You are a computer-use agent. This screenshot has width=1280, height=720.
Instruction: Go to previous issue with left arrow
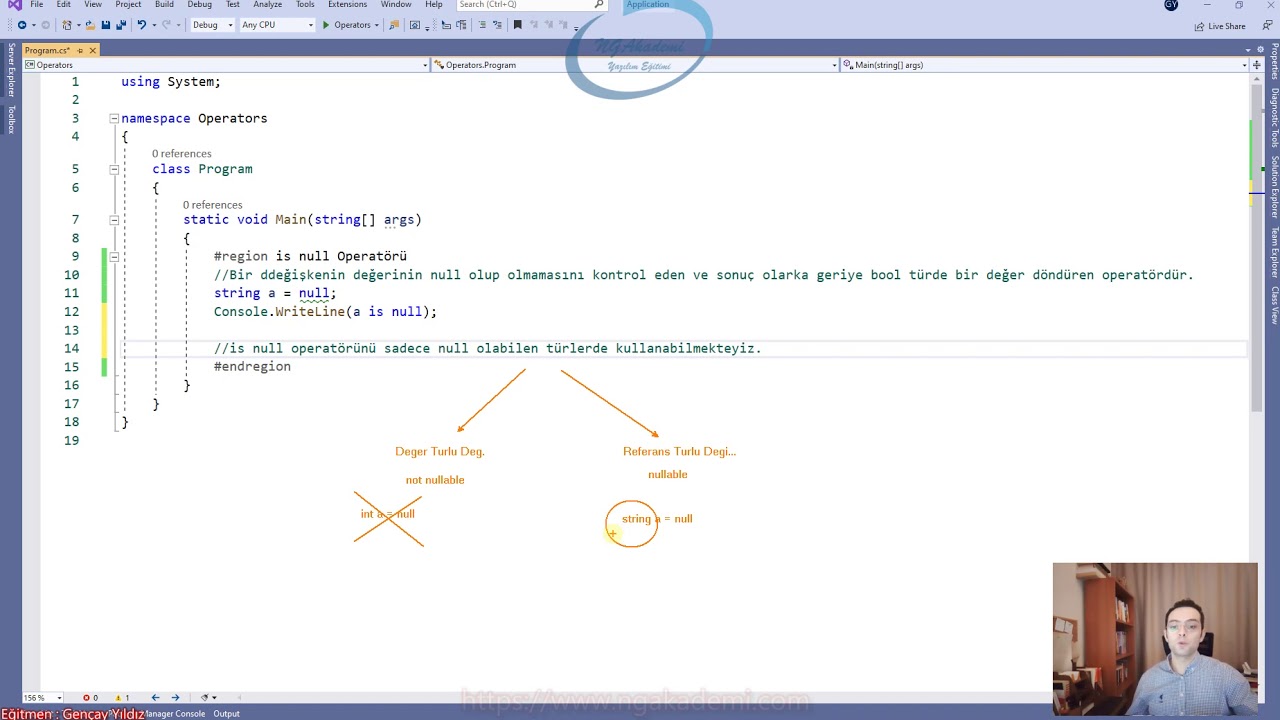click(x=155, y=698)
